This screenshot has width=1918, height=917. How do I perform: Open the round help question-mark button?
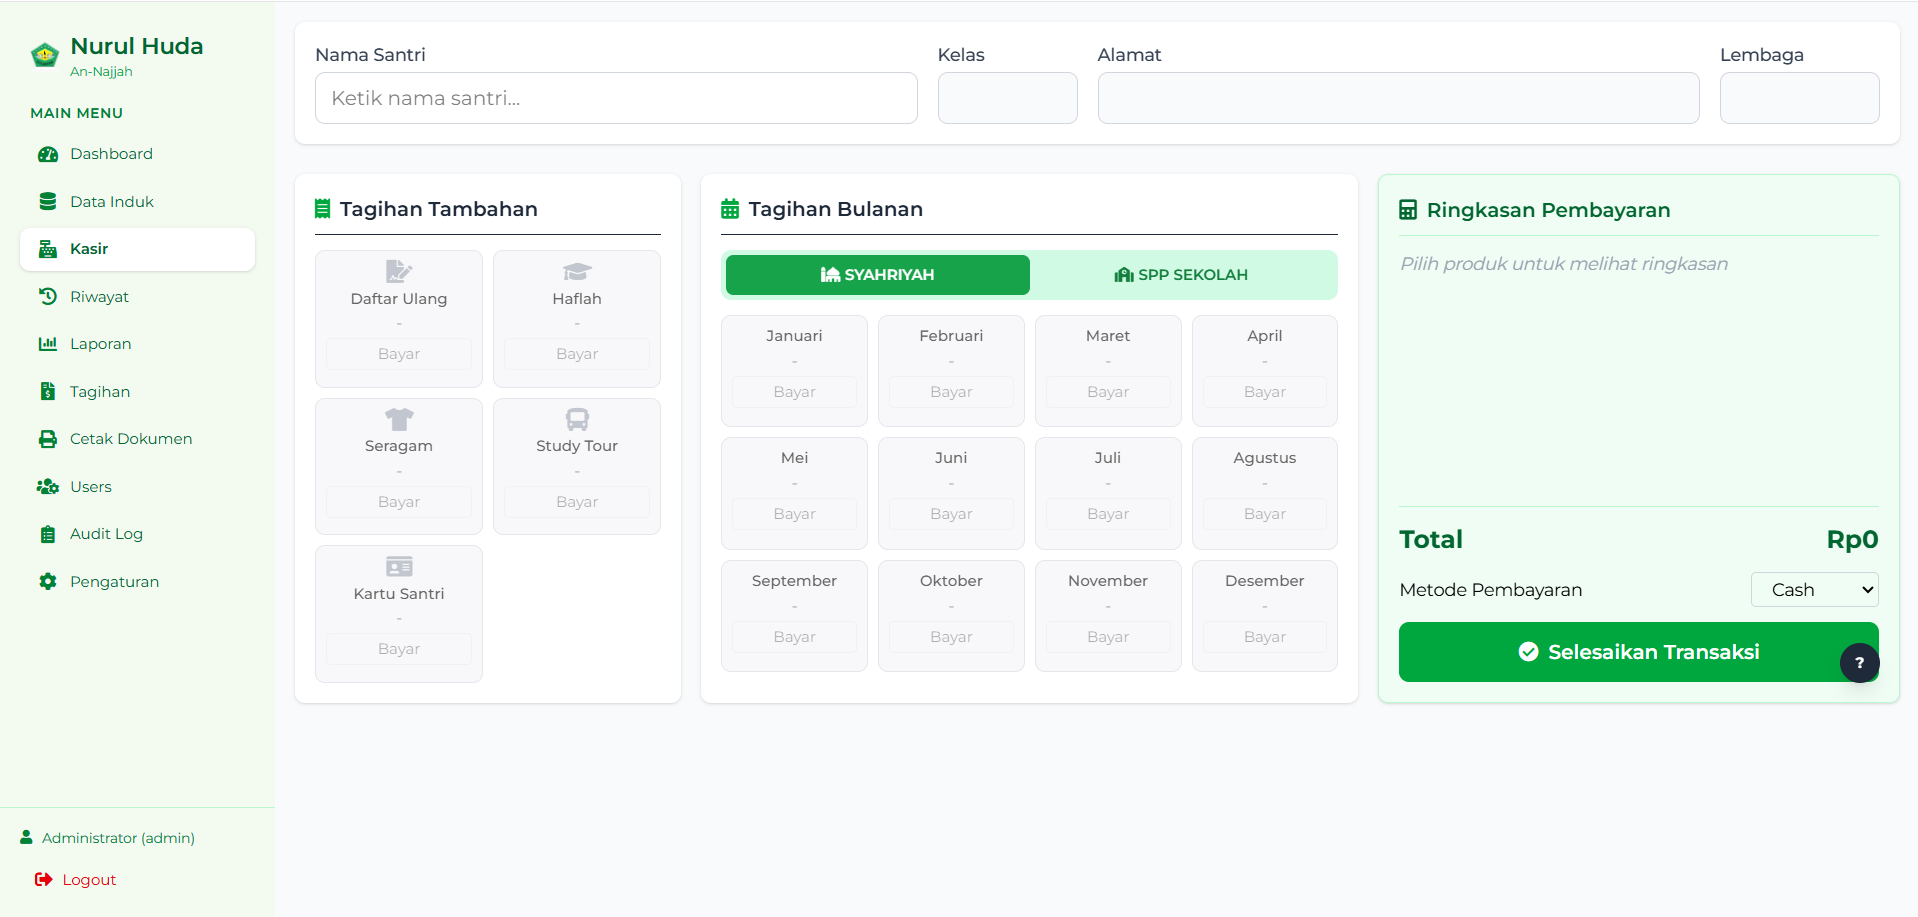pyautogui.click(x=1859, y=663)
